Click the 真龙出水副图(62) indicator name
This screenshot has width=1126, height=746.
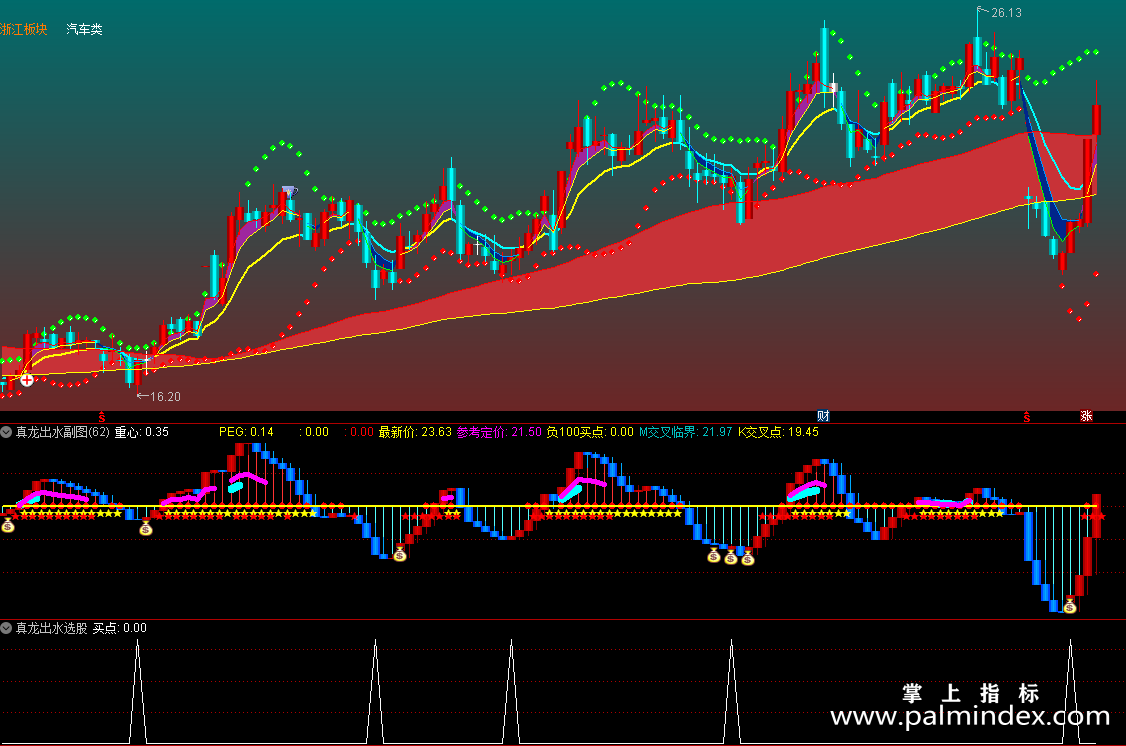point(62,432)
